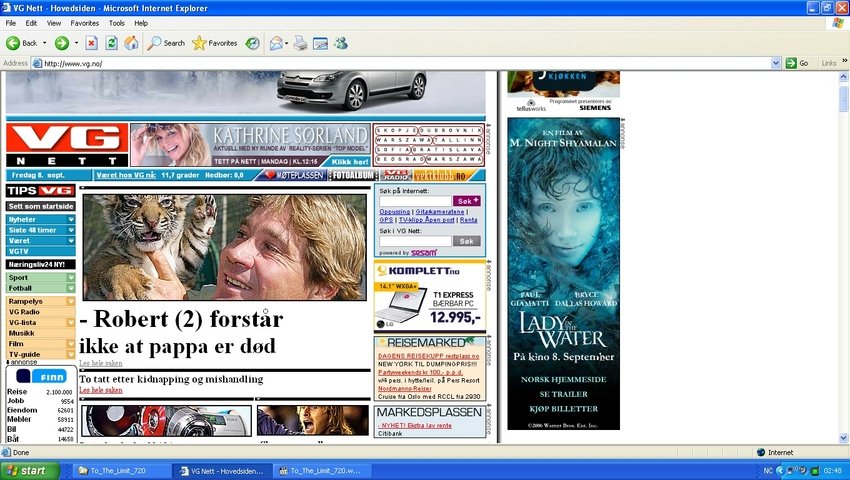Open Musikk sidebar link

pos(41,333)
